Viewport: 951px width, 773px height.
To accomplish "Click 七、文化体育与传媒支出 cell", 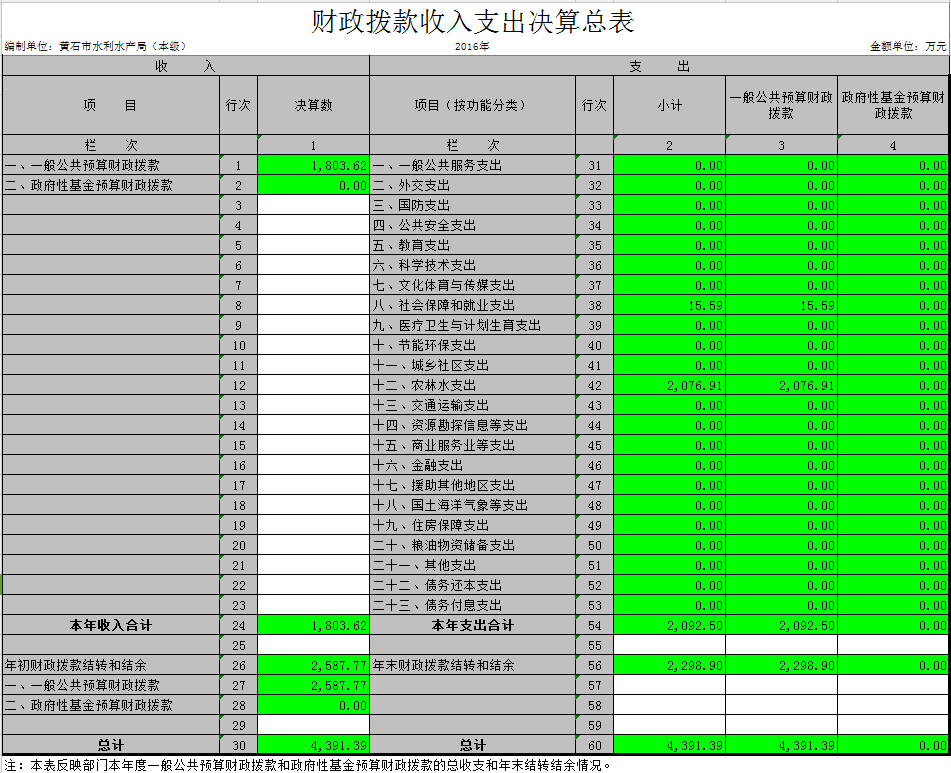I will click(472, 286).
